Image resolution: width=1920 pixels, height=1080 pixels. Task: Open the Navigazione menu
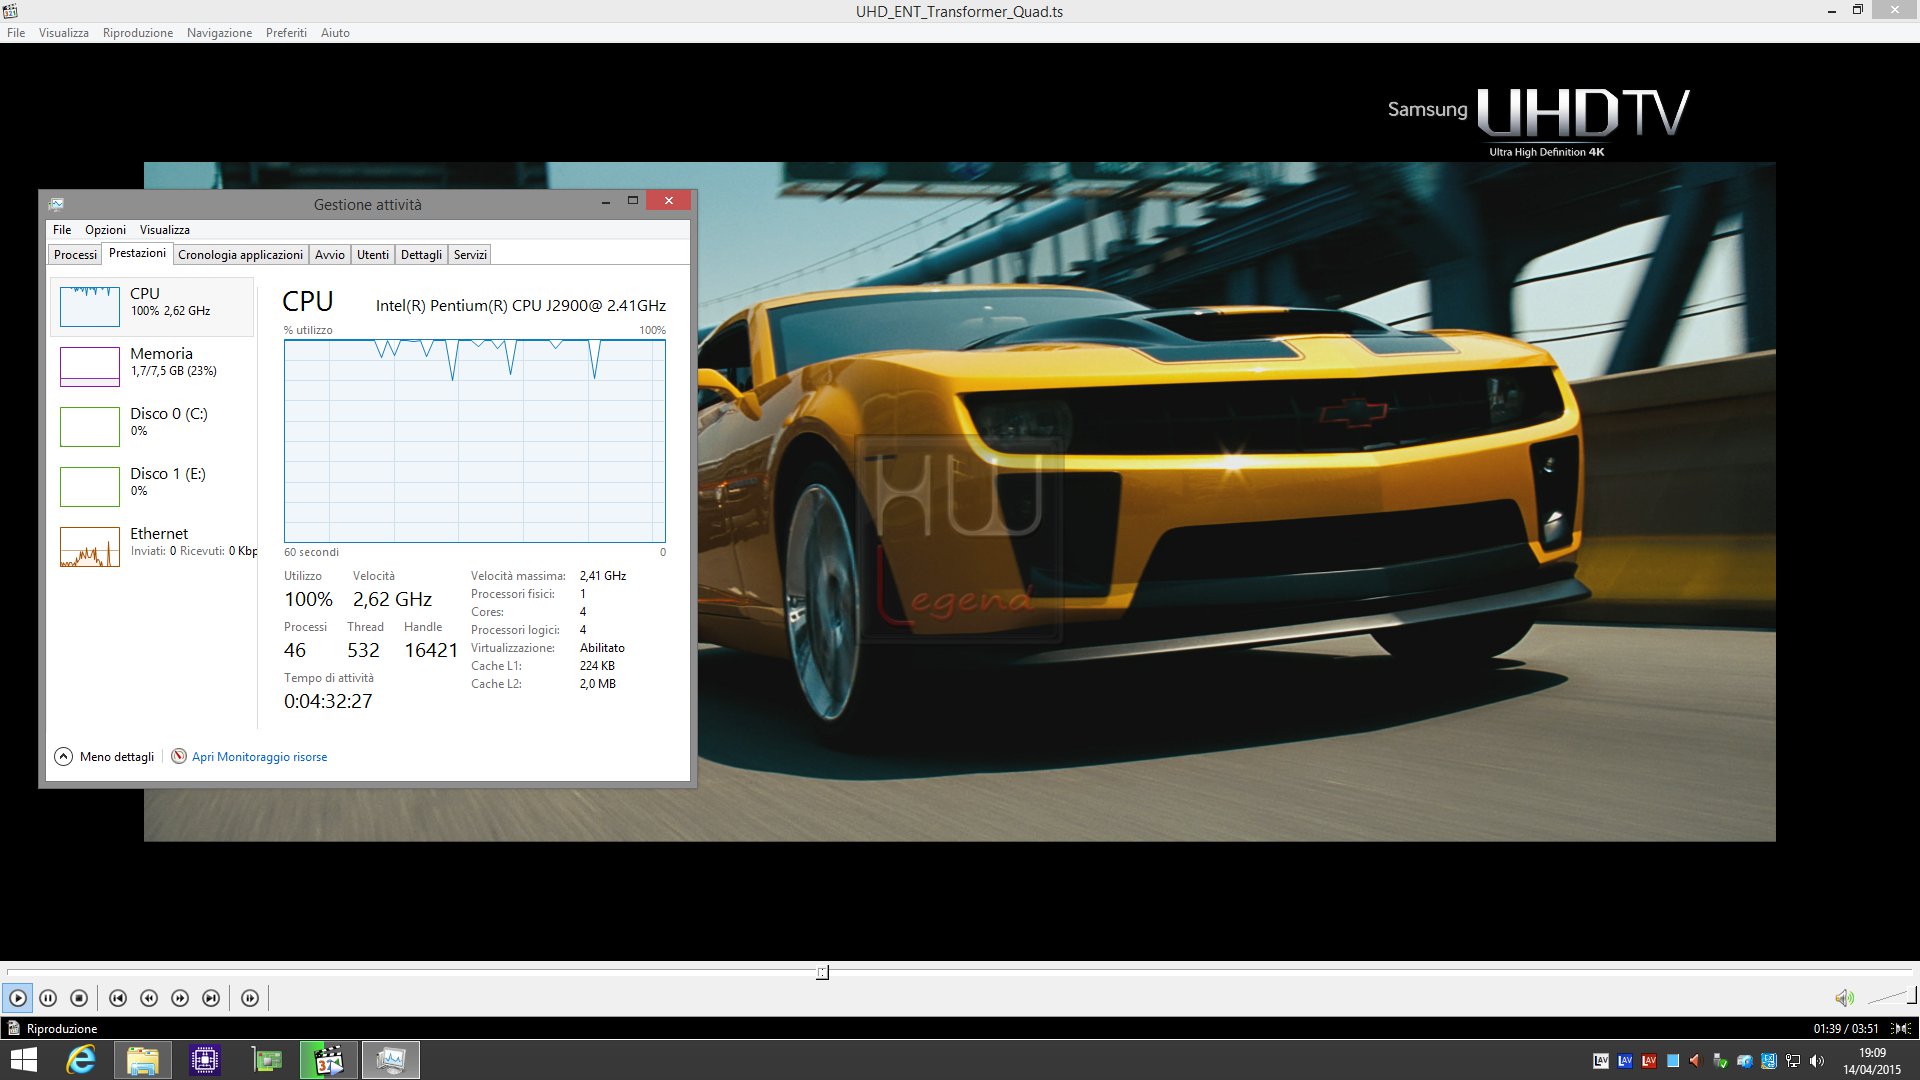pos(219,33)
